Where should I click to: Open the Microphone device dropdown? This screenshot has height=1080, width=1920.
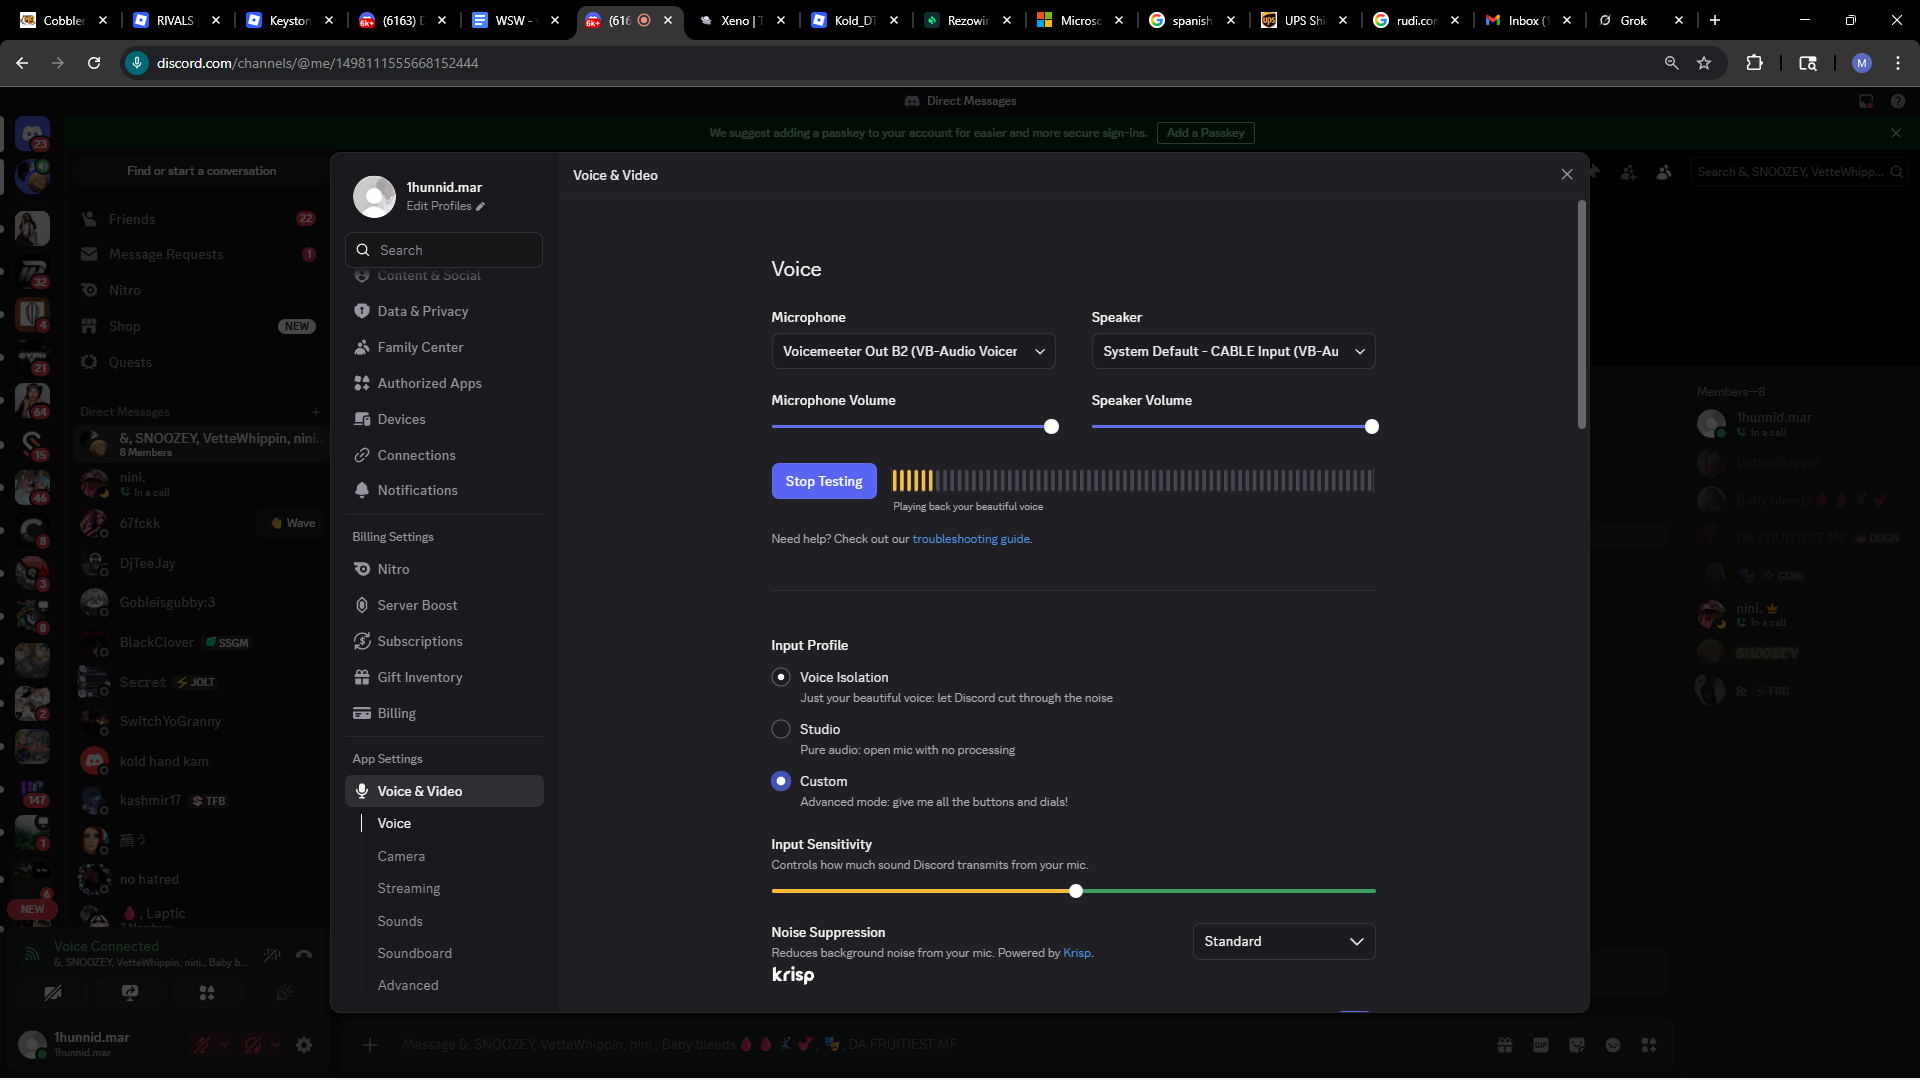pos(913,351)
